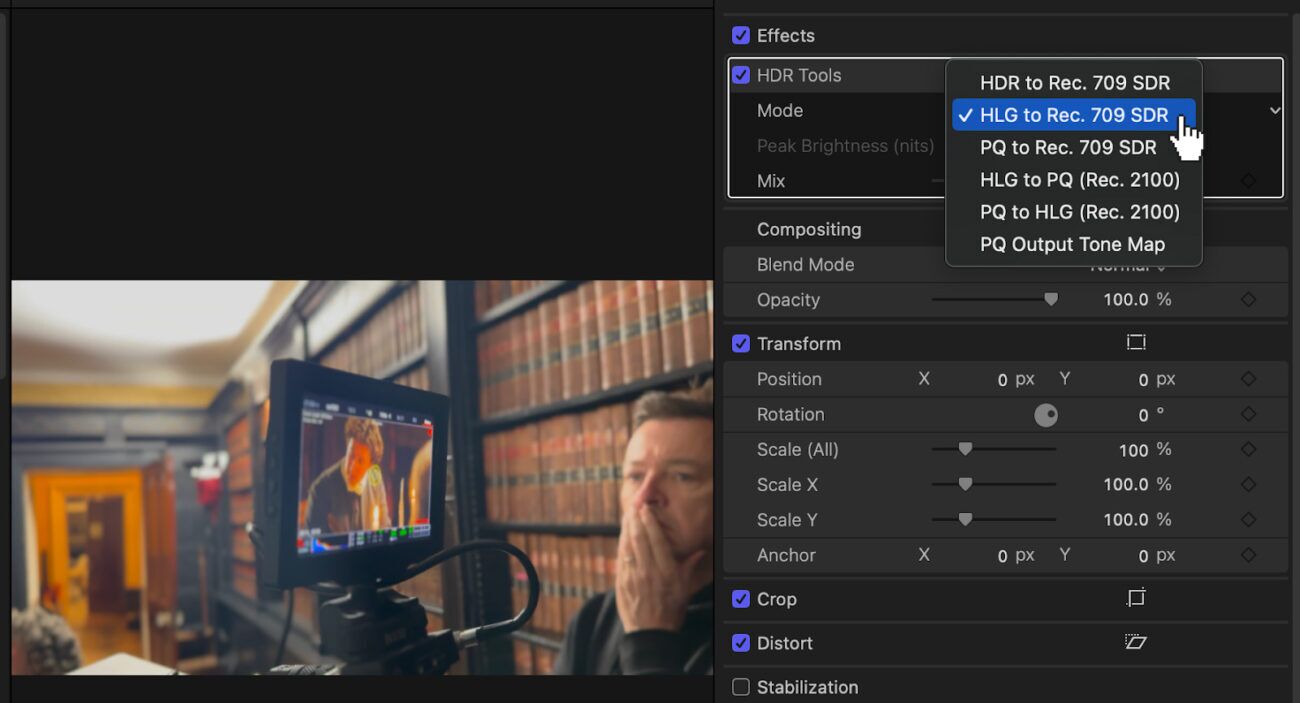Add a keyframe for Opacity
This screenshot has height=703, width=1300.
point(1248,299)
